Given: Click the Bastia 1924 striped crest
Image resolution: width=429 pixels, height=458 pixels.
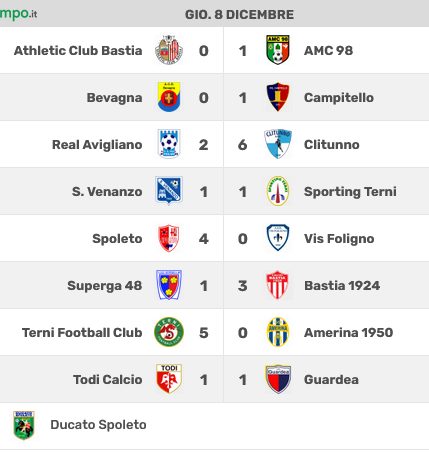Looking at the screenshot, I should (x=278, y=285).
